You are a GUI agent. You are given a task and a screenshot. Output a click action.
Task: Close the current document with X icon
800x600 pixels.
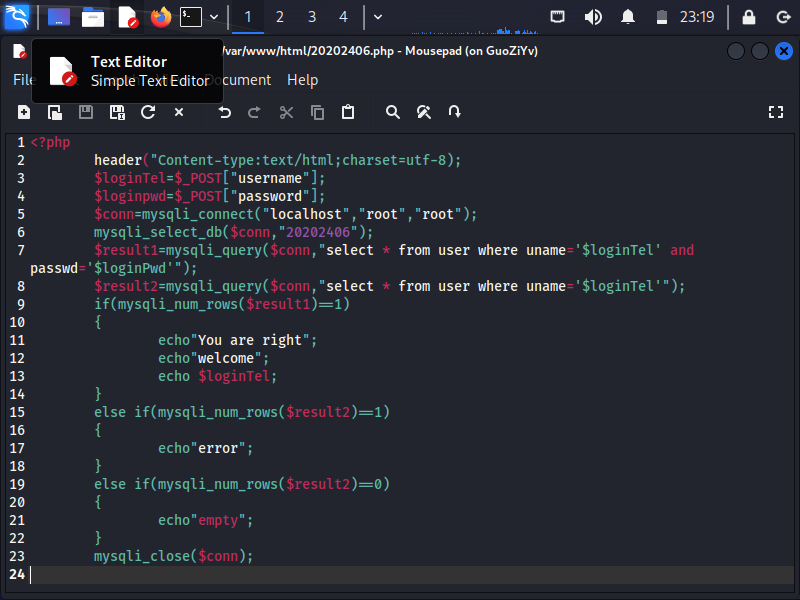(x=179, y=112)
